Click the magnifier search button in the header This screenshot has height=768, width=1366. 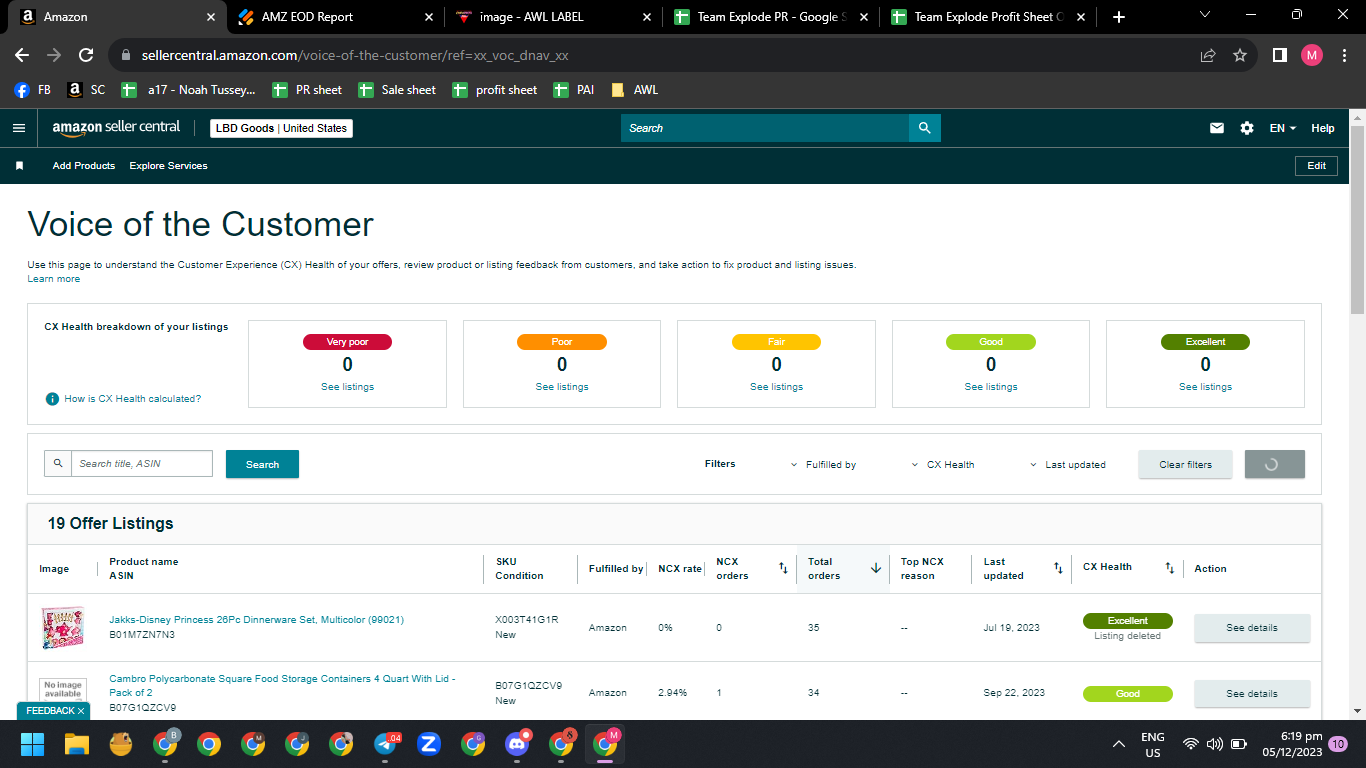pyautogui.click(x=925, y=128)
